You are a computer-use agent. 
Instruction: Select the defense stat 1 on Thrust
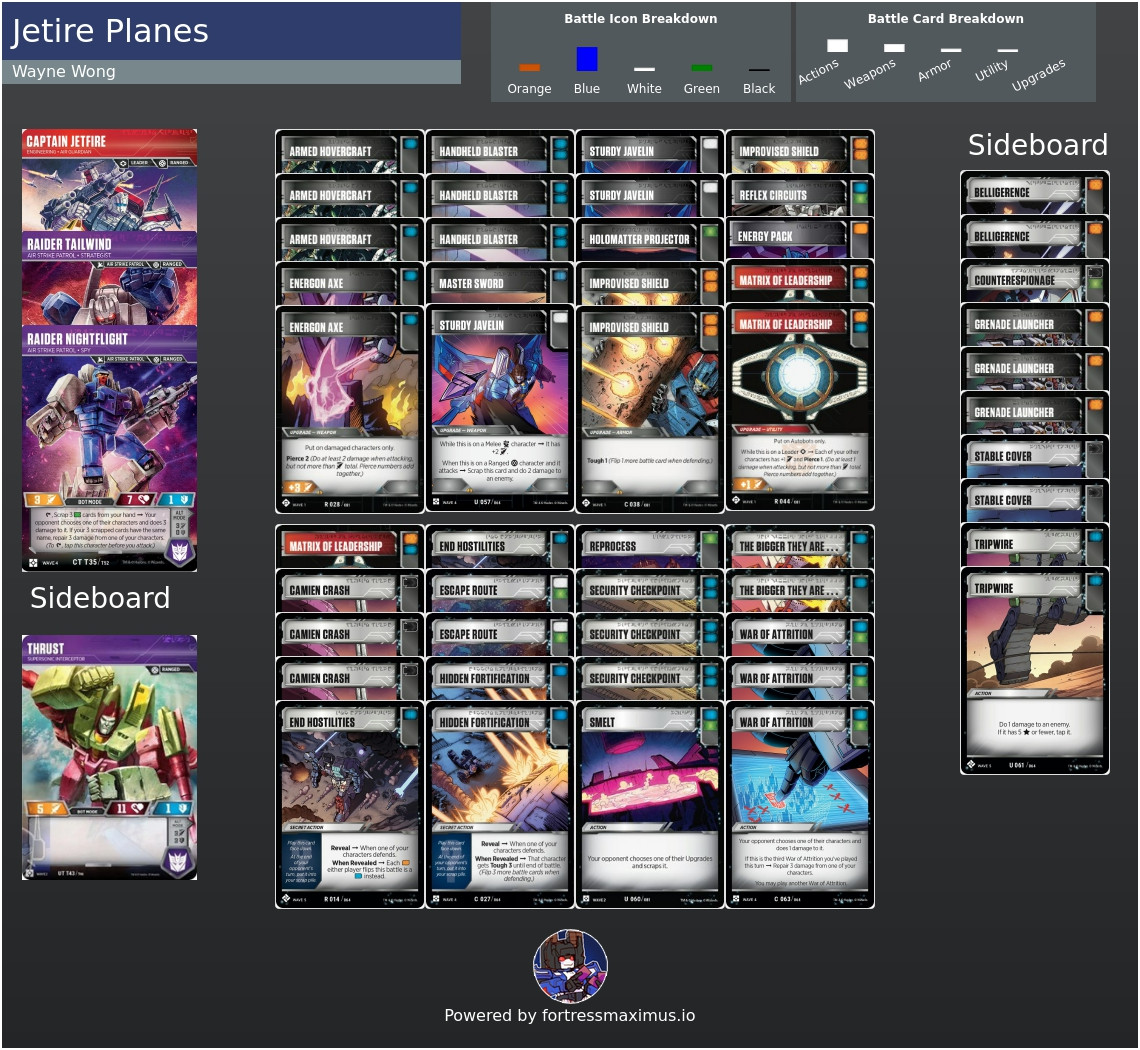(174, 809)
